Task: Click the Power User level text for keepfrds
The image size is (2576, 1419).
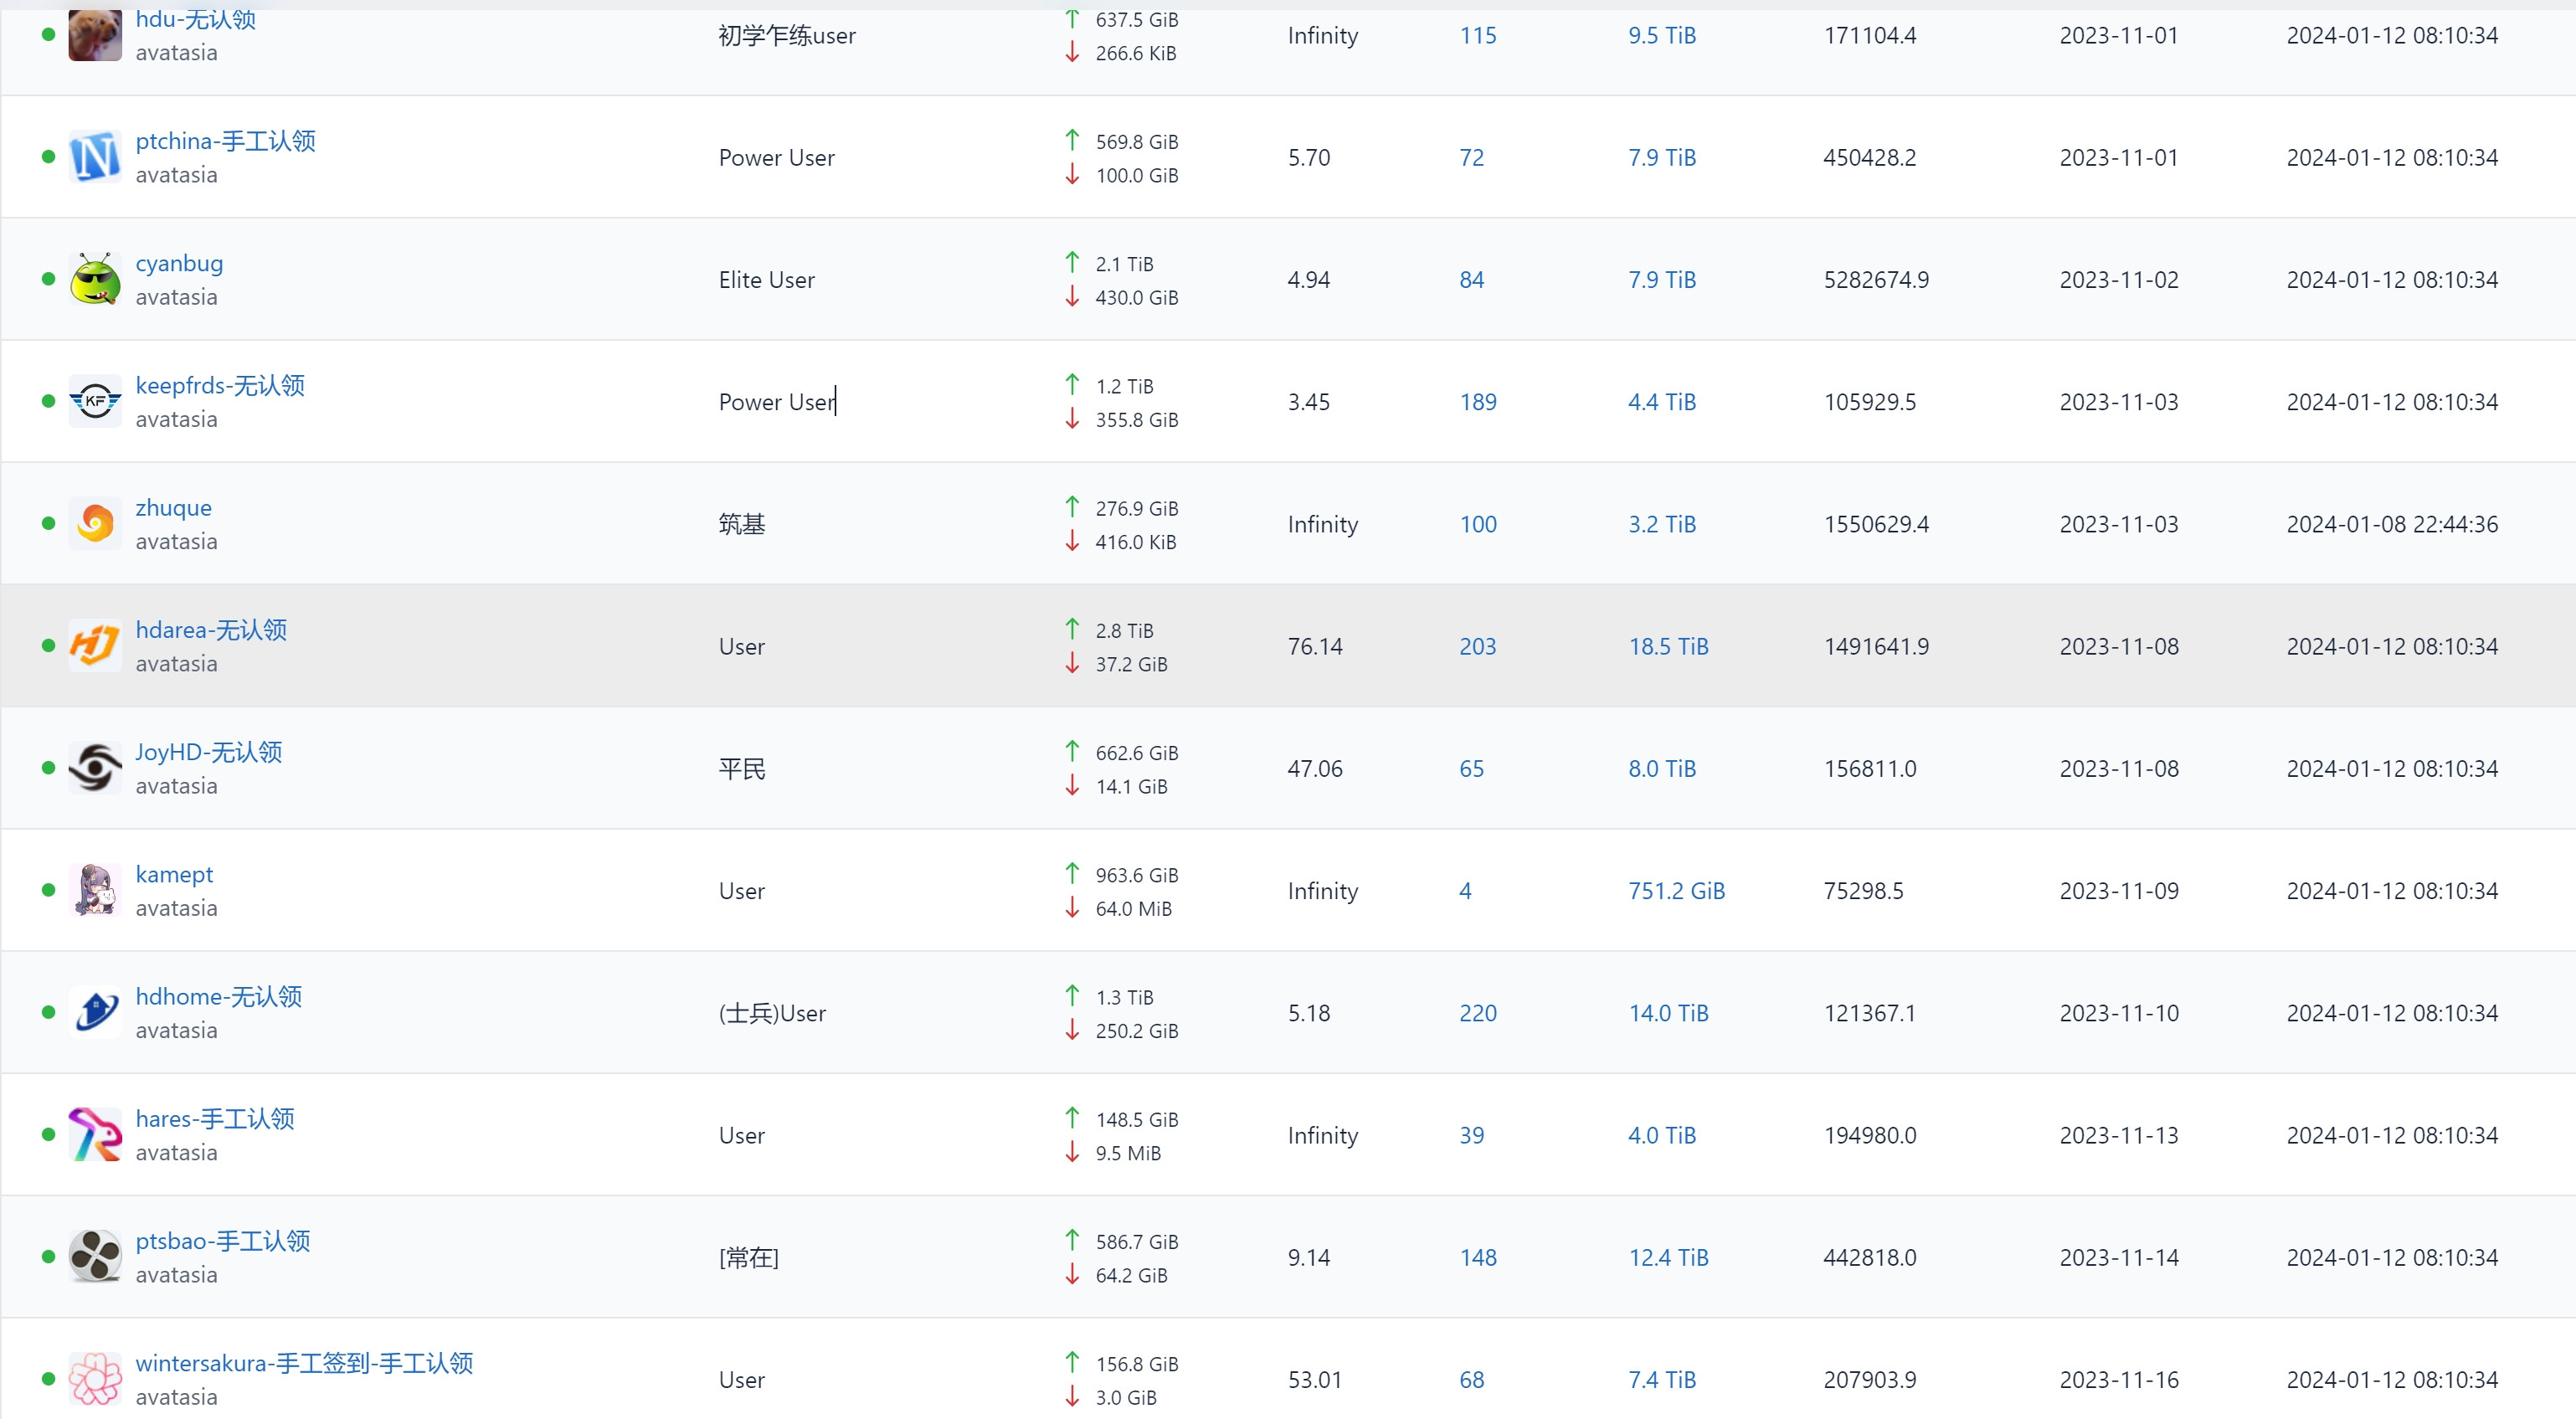Action: (x=776, y=402)
